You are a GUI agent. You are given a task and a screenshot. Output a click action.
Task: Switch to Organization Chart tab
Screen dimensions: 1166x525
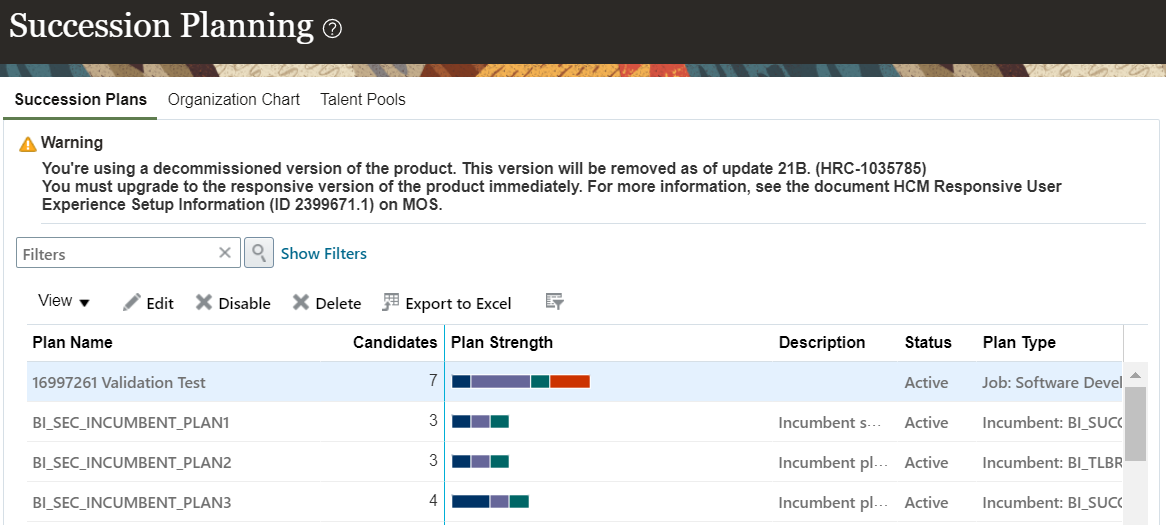tap(233, 100)
